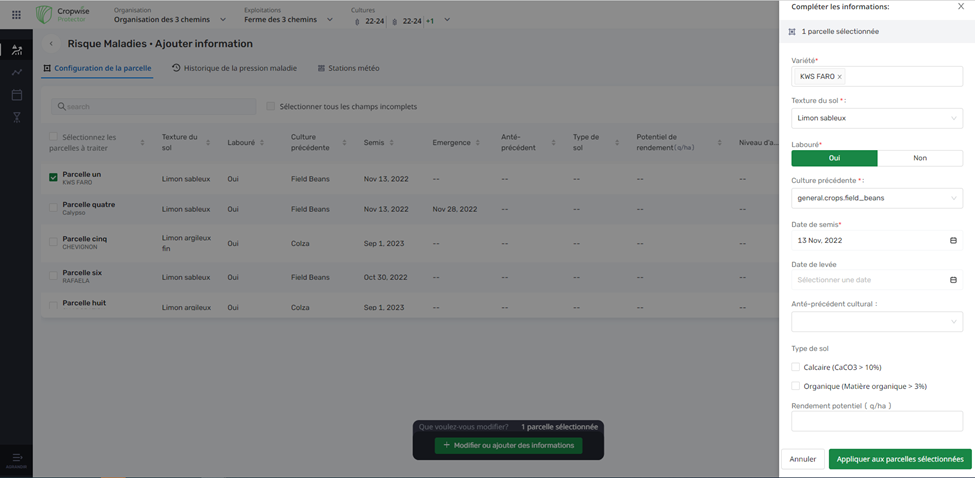Click the chart trend icon in sidebar
975x478 pixels.
16,72
